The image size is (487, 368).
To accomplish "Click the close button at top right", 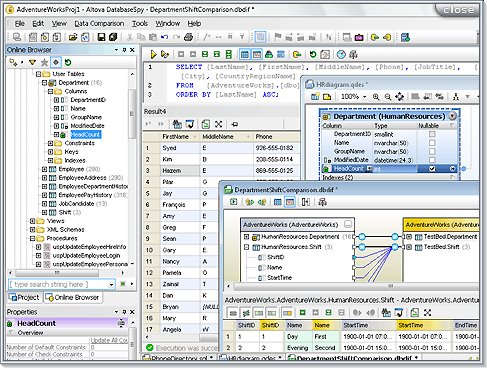I will 458,10.
